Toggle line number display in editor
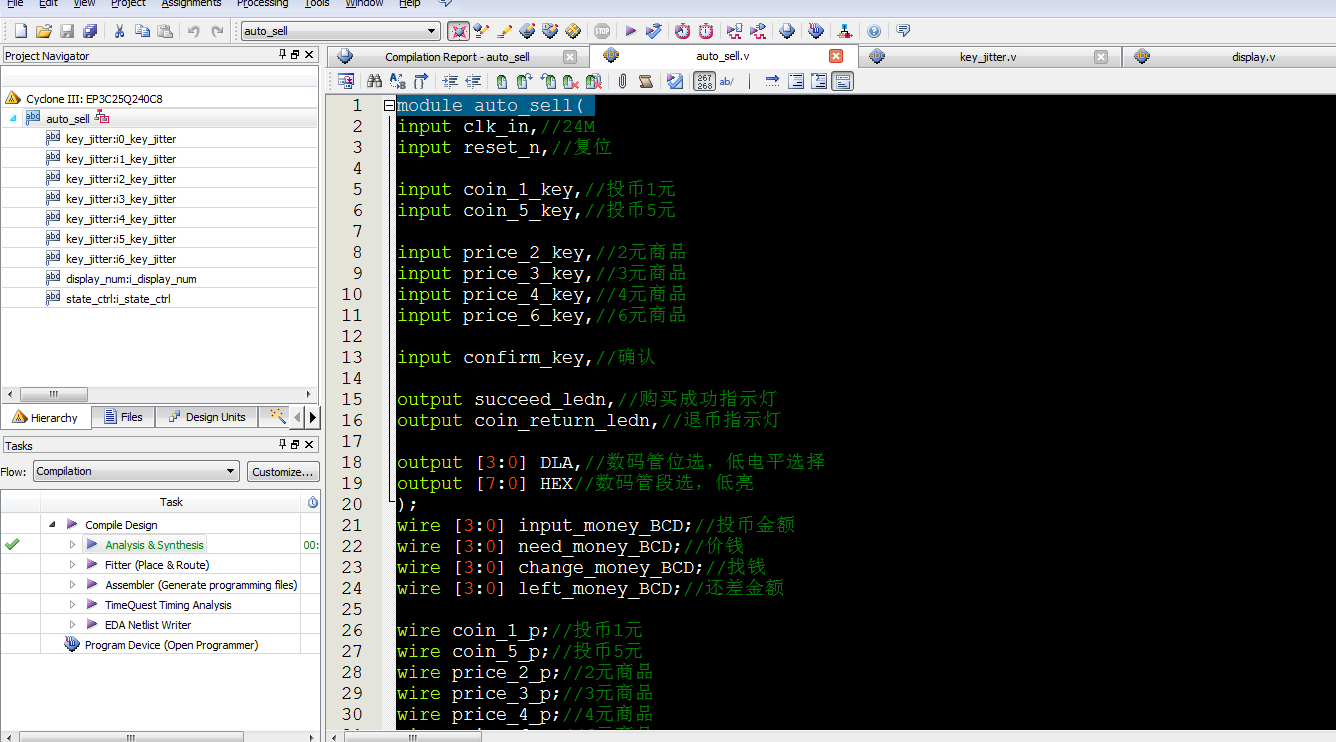This screenshot has width=1336, height=742. point(704,81)
